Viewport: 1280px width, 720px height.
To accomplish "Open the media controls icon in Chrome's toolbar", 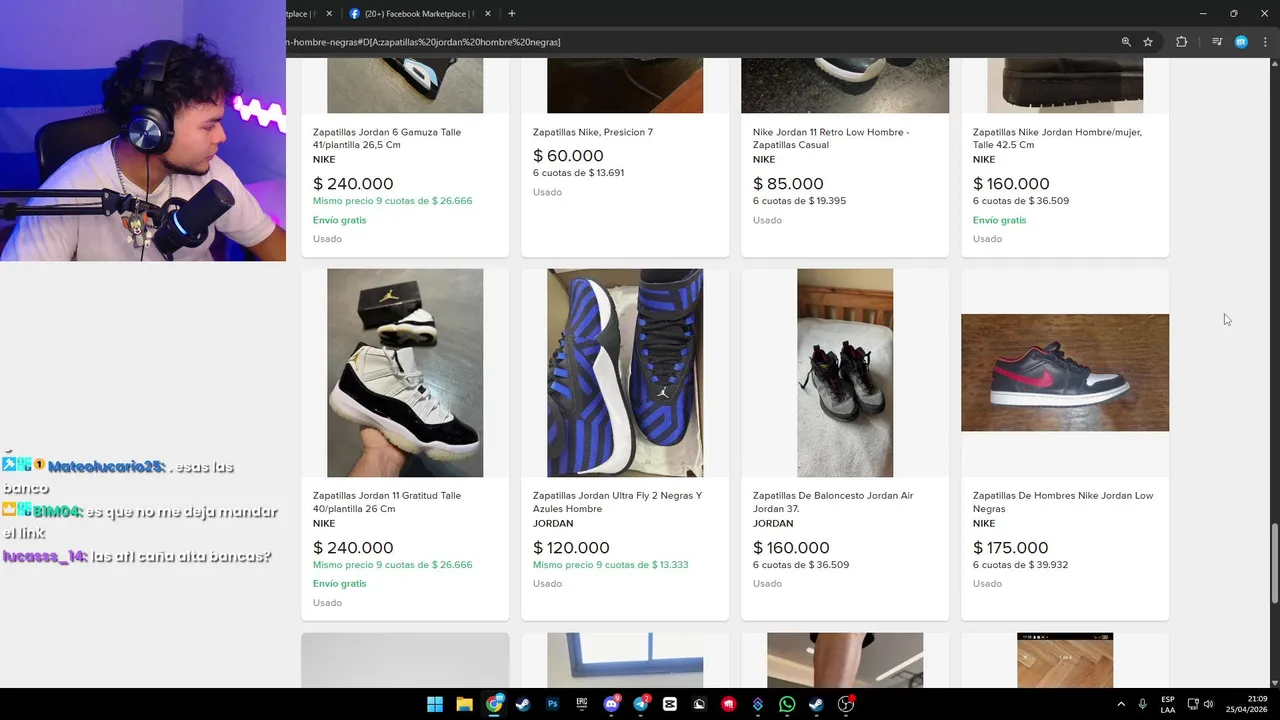I will (x=1216, y=42).
